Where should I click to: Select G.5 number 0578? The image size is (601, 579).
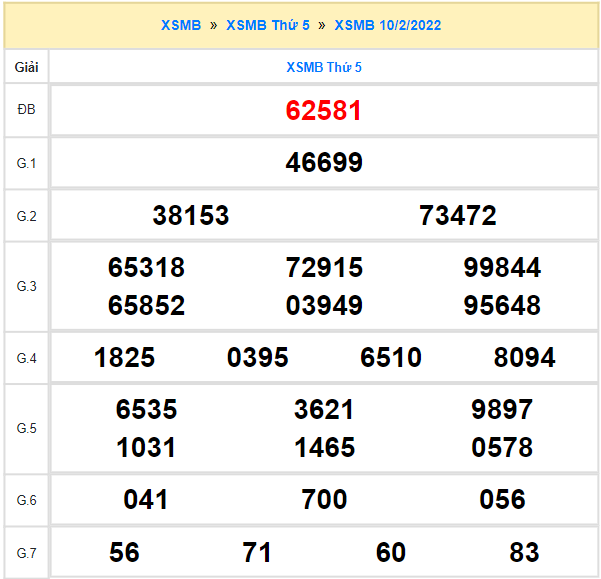pos(502,447)
